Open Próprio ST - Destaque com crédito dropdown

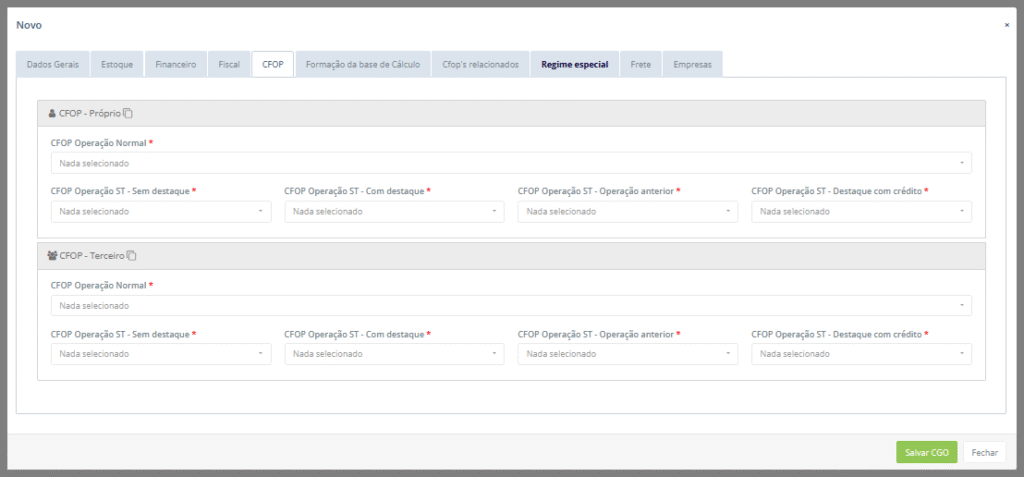(x=861, y=211)
